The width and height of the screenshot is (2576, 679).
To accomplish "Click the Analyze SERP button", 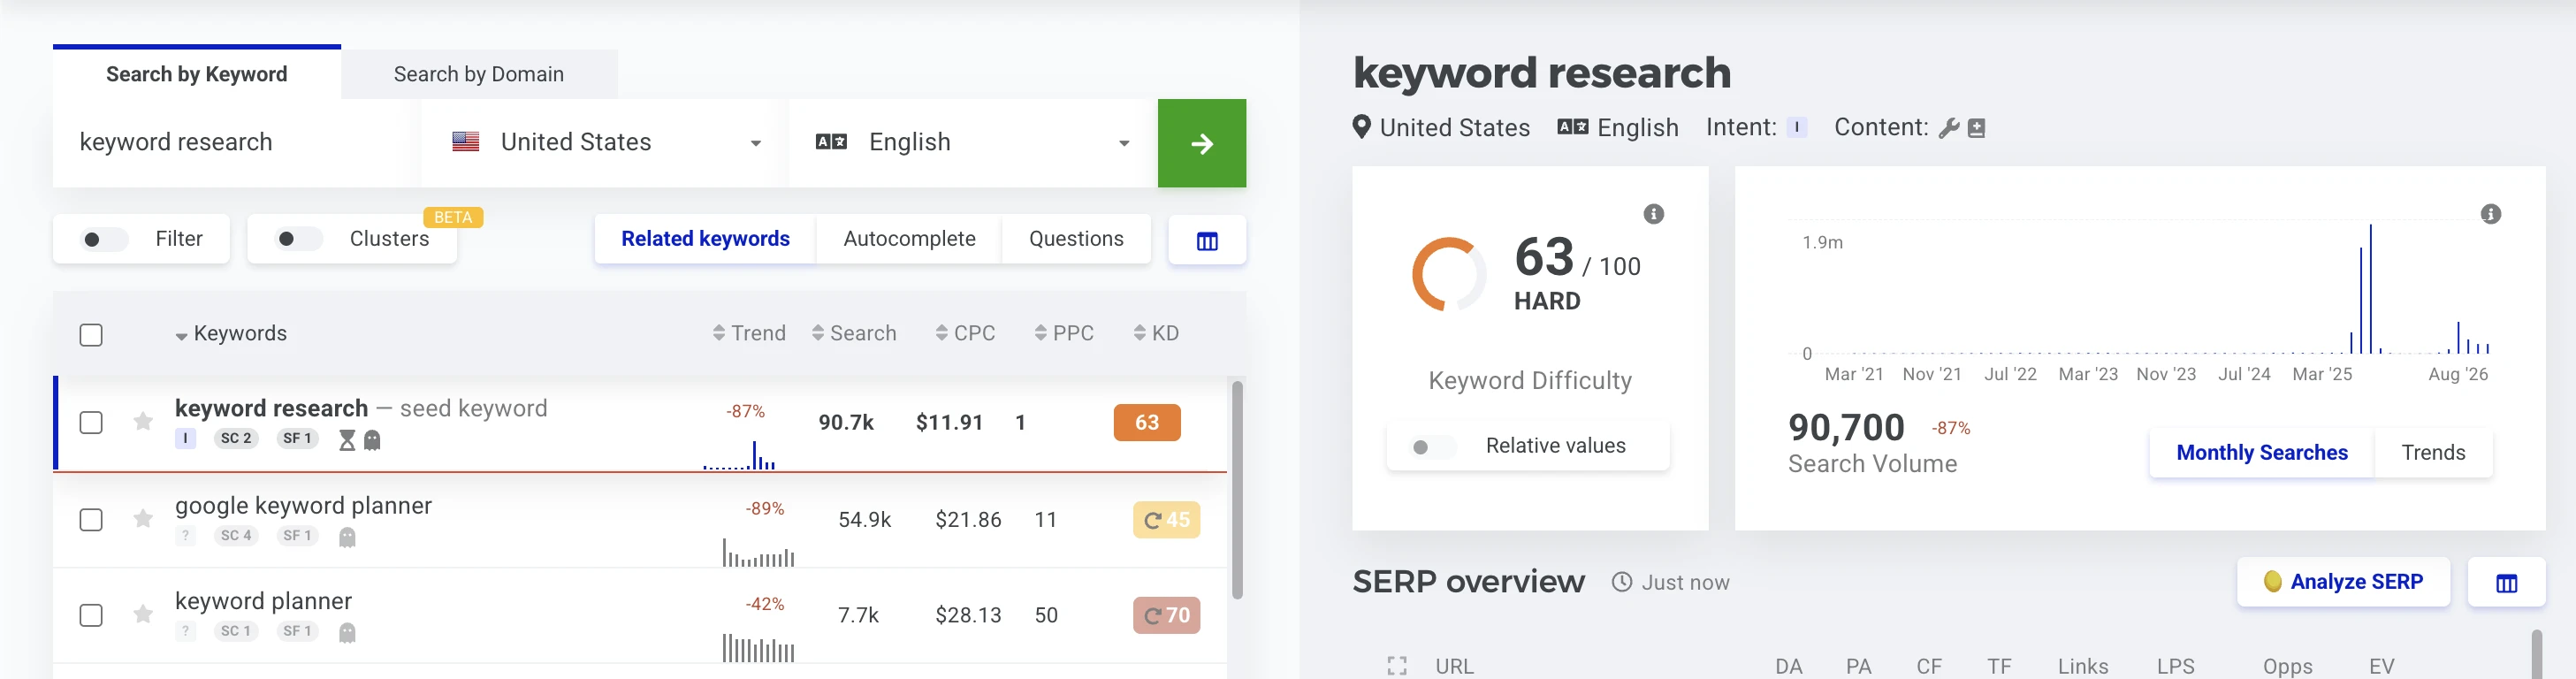I will click(2343, 582).
